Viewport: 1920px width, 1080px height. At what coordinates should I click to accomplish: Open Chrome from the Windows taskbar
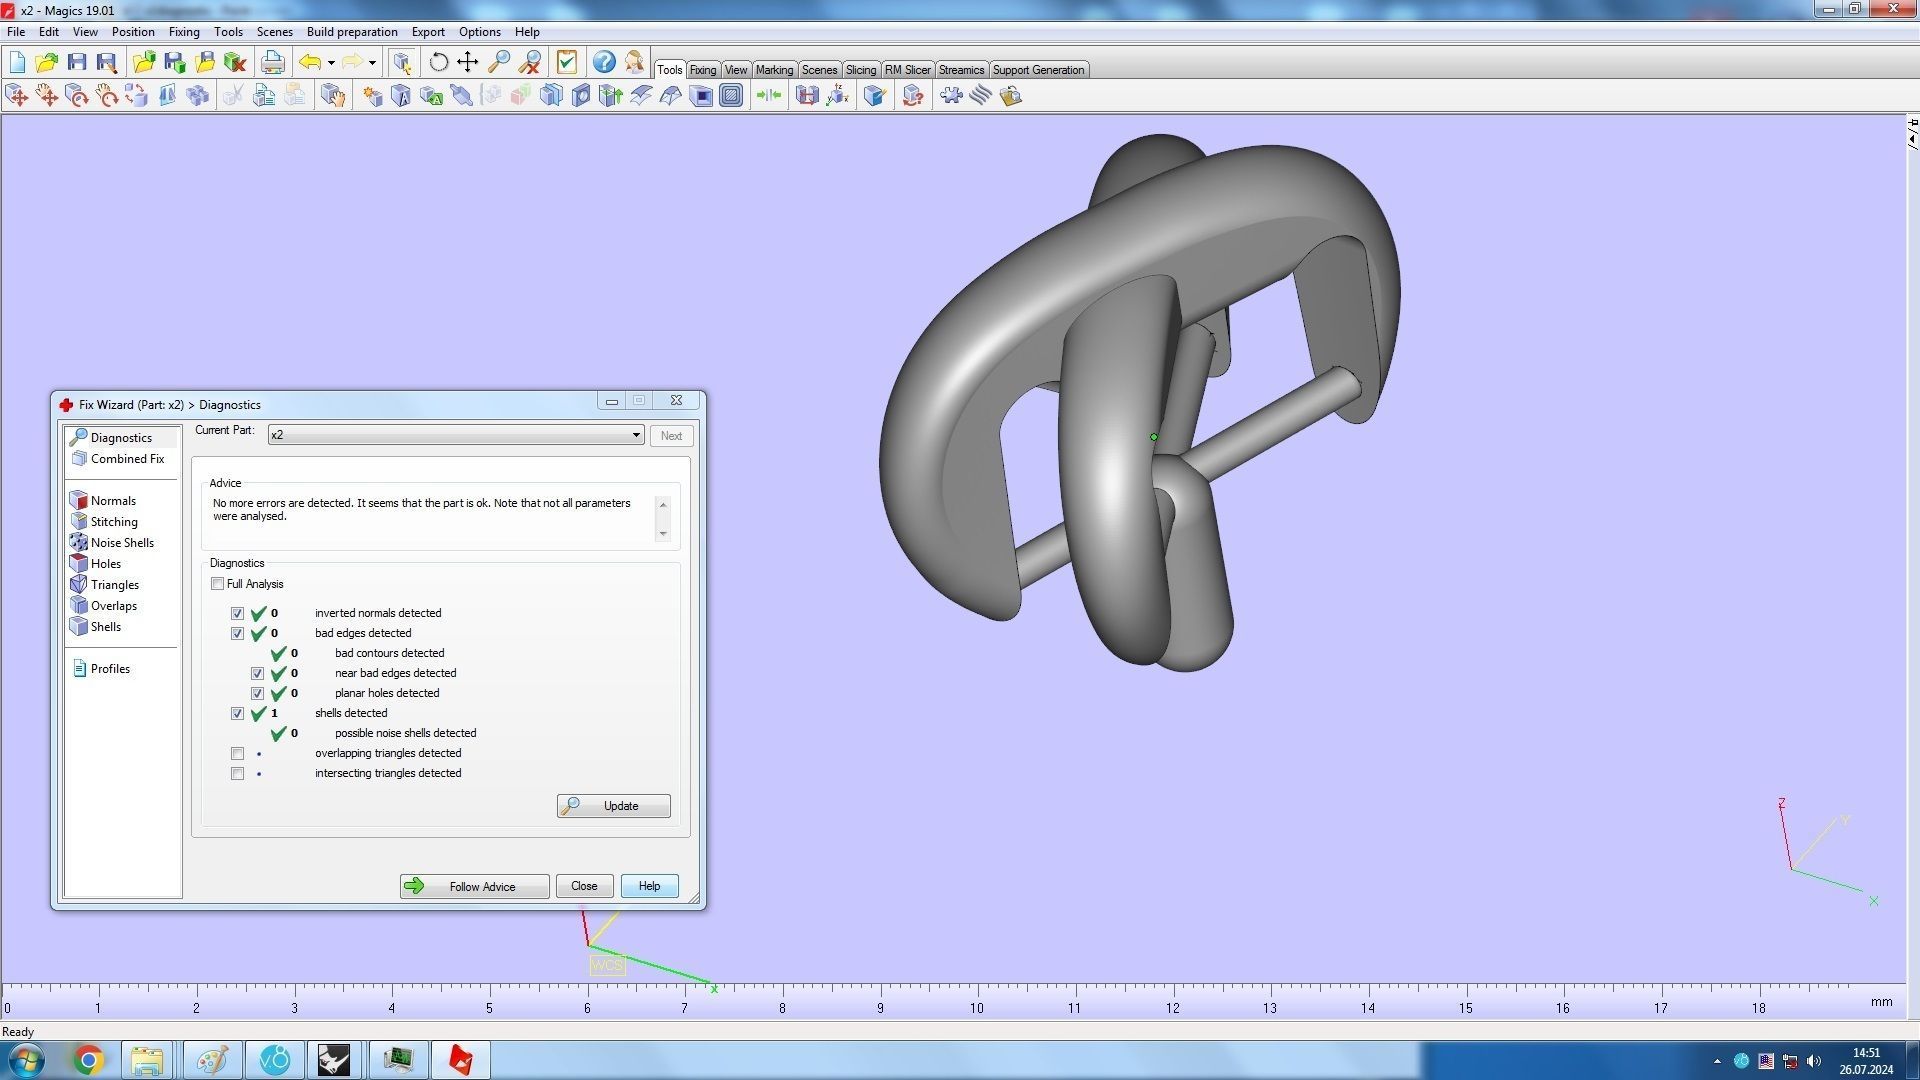[x=88, y=1060]
